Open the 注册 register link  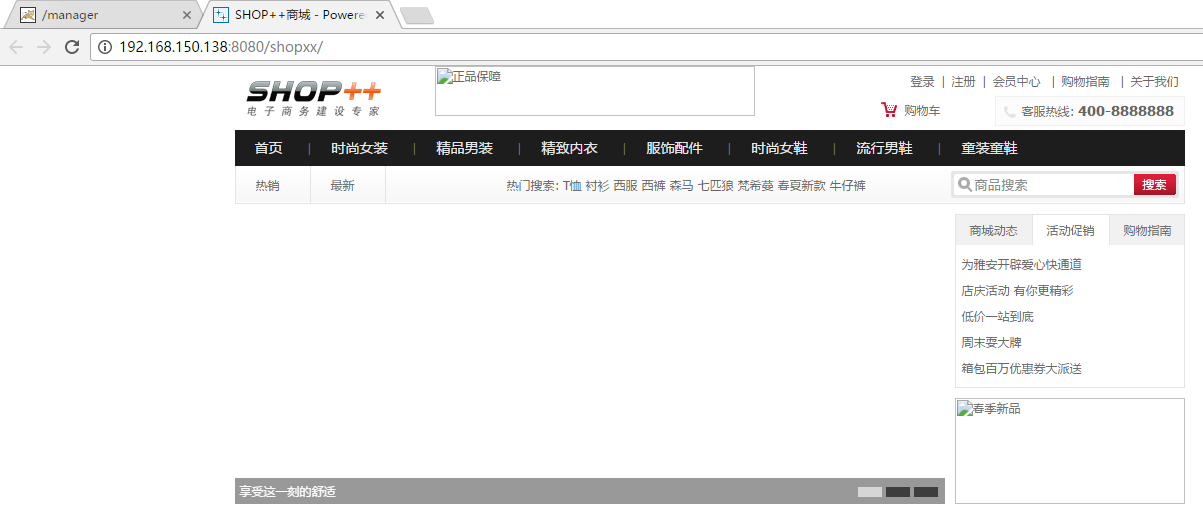[x=963, y=82]
